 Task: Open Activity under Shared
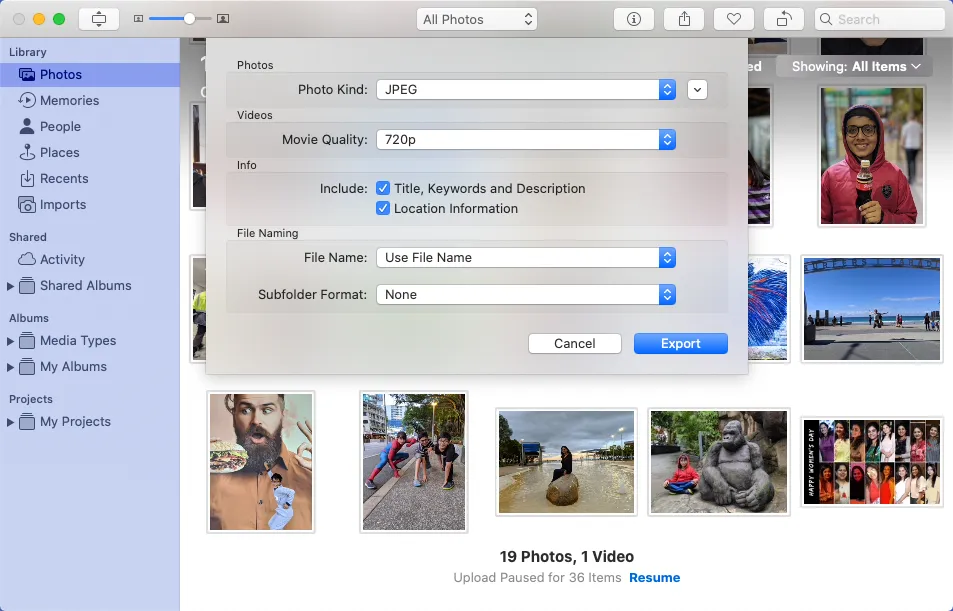click(x=64, y=259)
